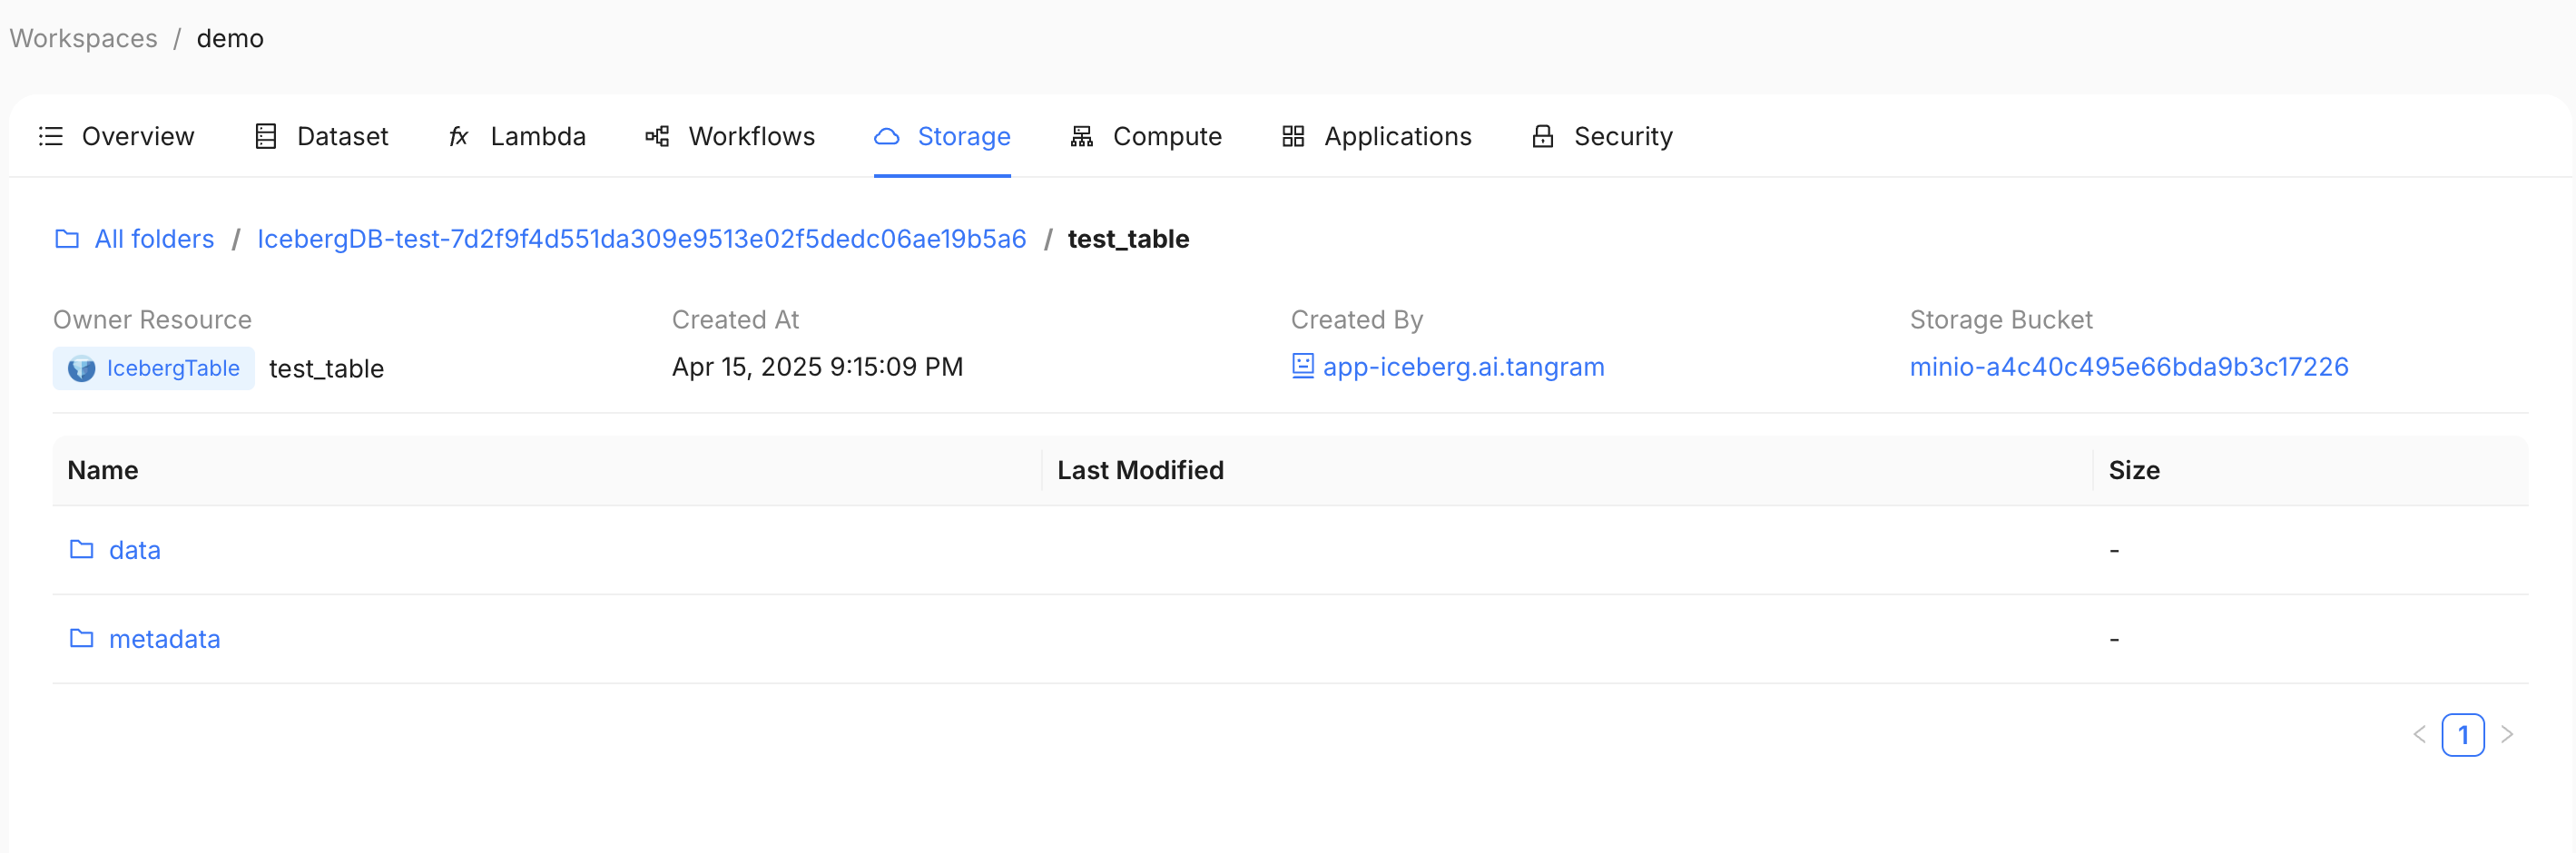
Task: Click the Compute server icon
Action: click(1082, 136)
